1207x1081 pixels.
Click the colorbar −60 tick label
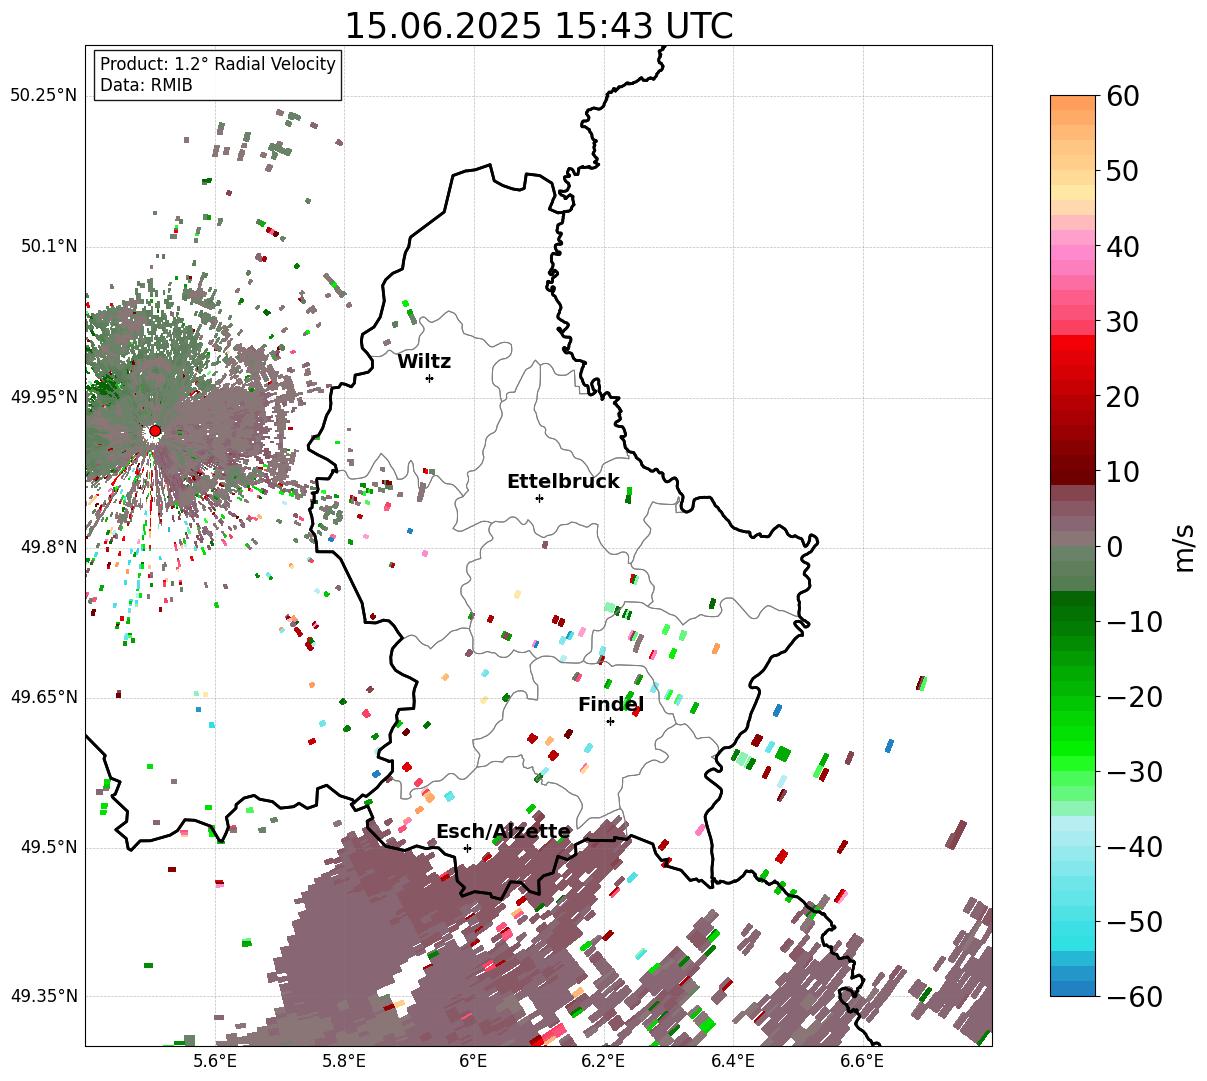tap(1135, 997)
